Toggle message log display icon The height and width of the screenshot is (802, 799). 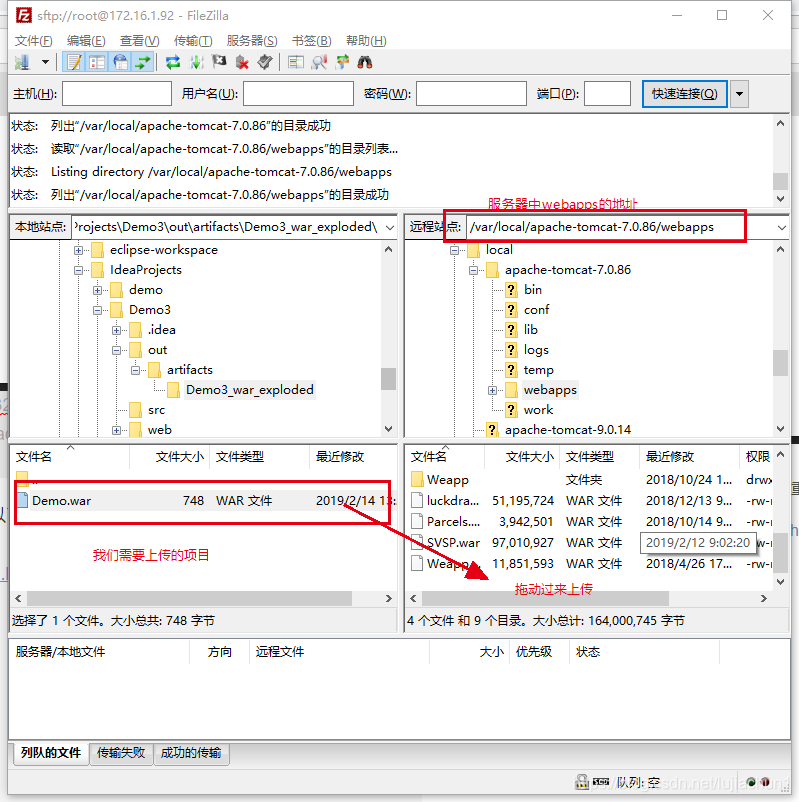tap(74, 62)
